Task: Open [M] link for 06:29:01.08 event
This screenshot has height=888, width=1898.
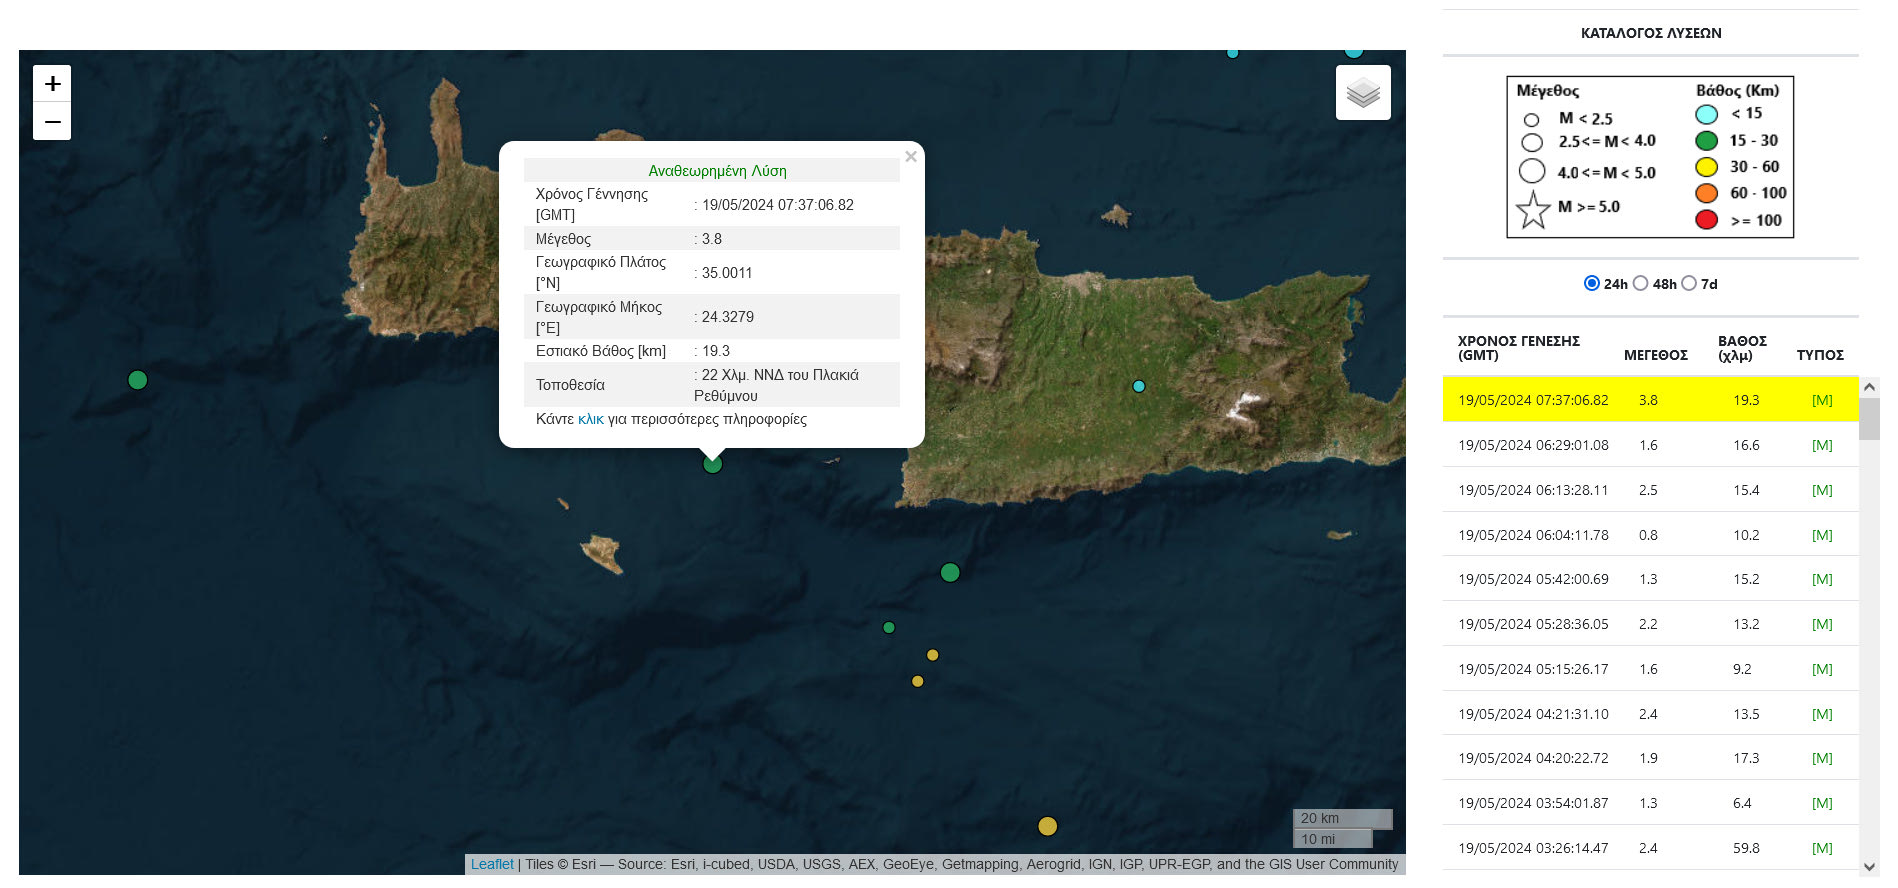Action: (x=1821, y=445)
